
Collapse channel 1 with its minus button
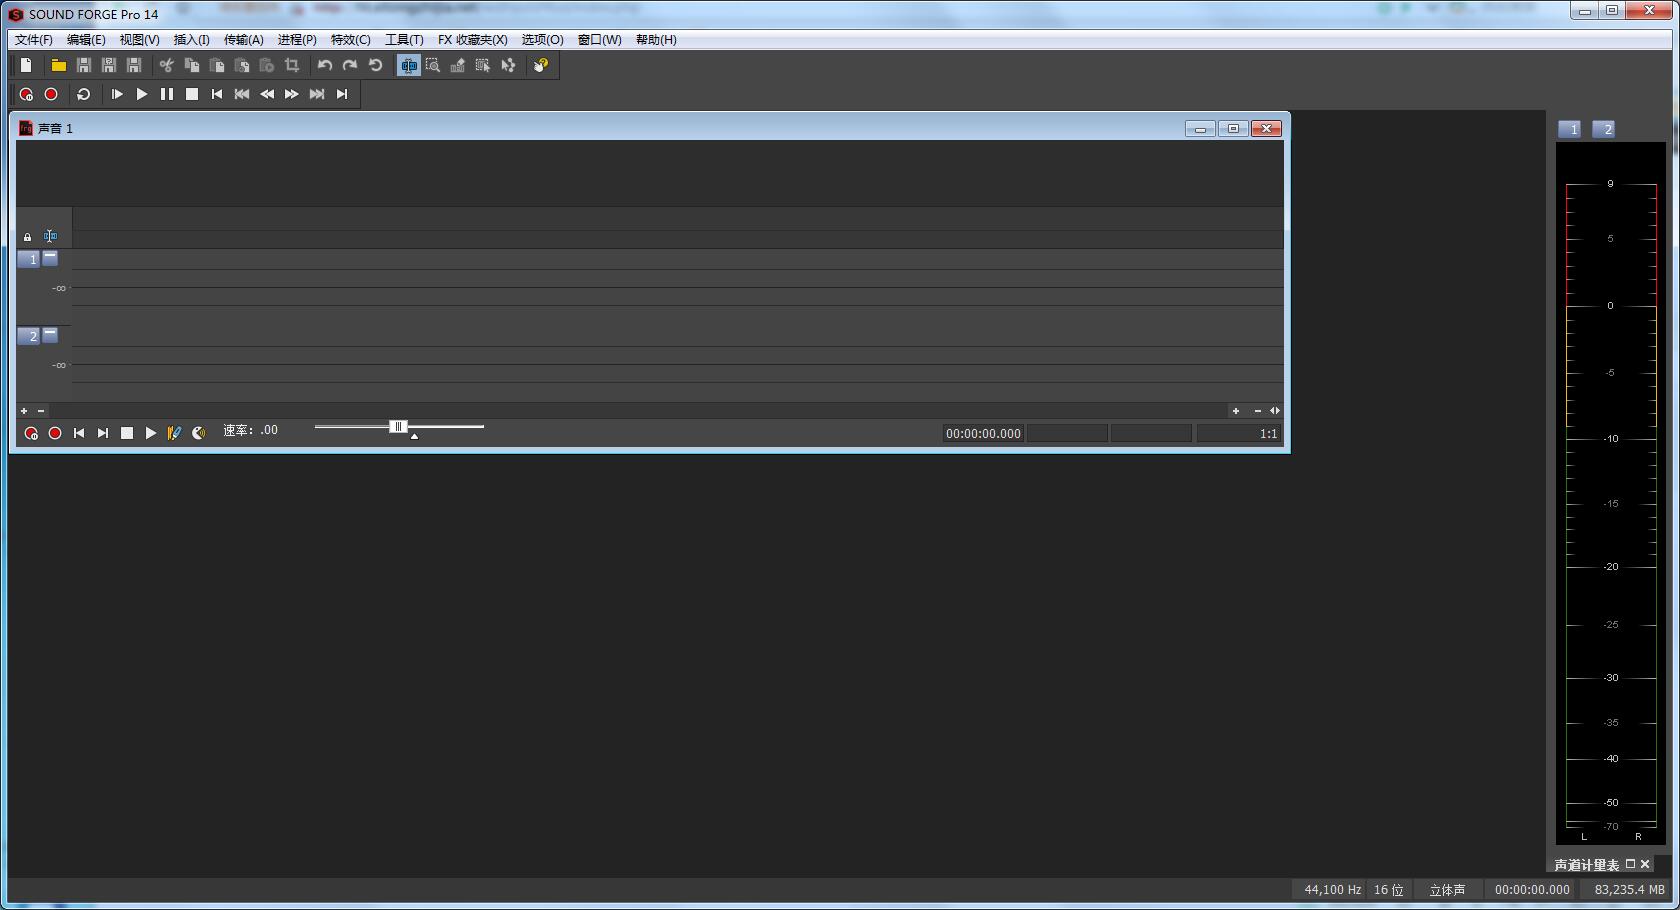[x=50, y=258]
